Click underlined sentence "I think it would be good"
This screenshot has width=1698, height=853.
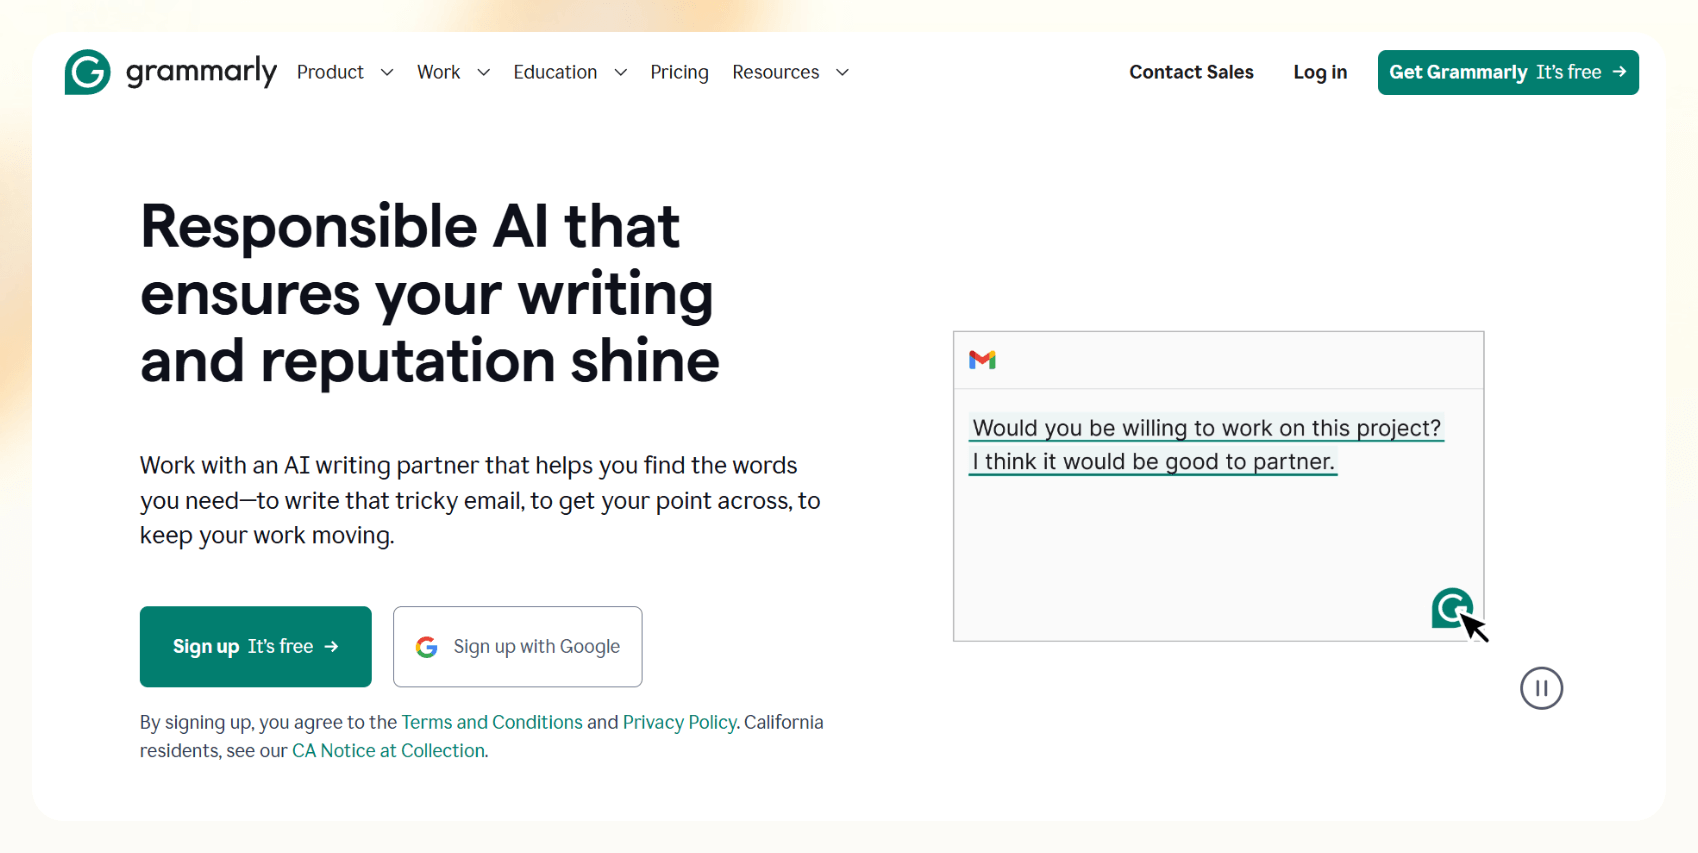(1153, 462)
